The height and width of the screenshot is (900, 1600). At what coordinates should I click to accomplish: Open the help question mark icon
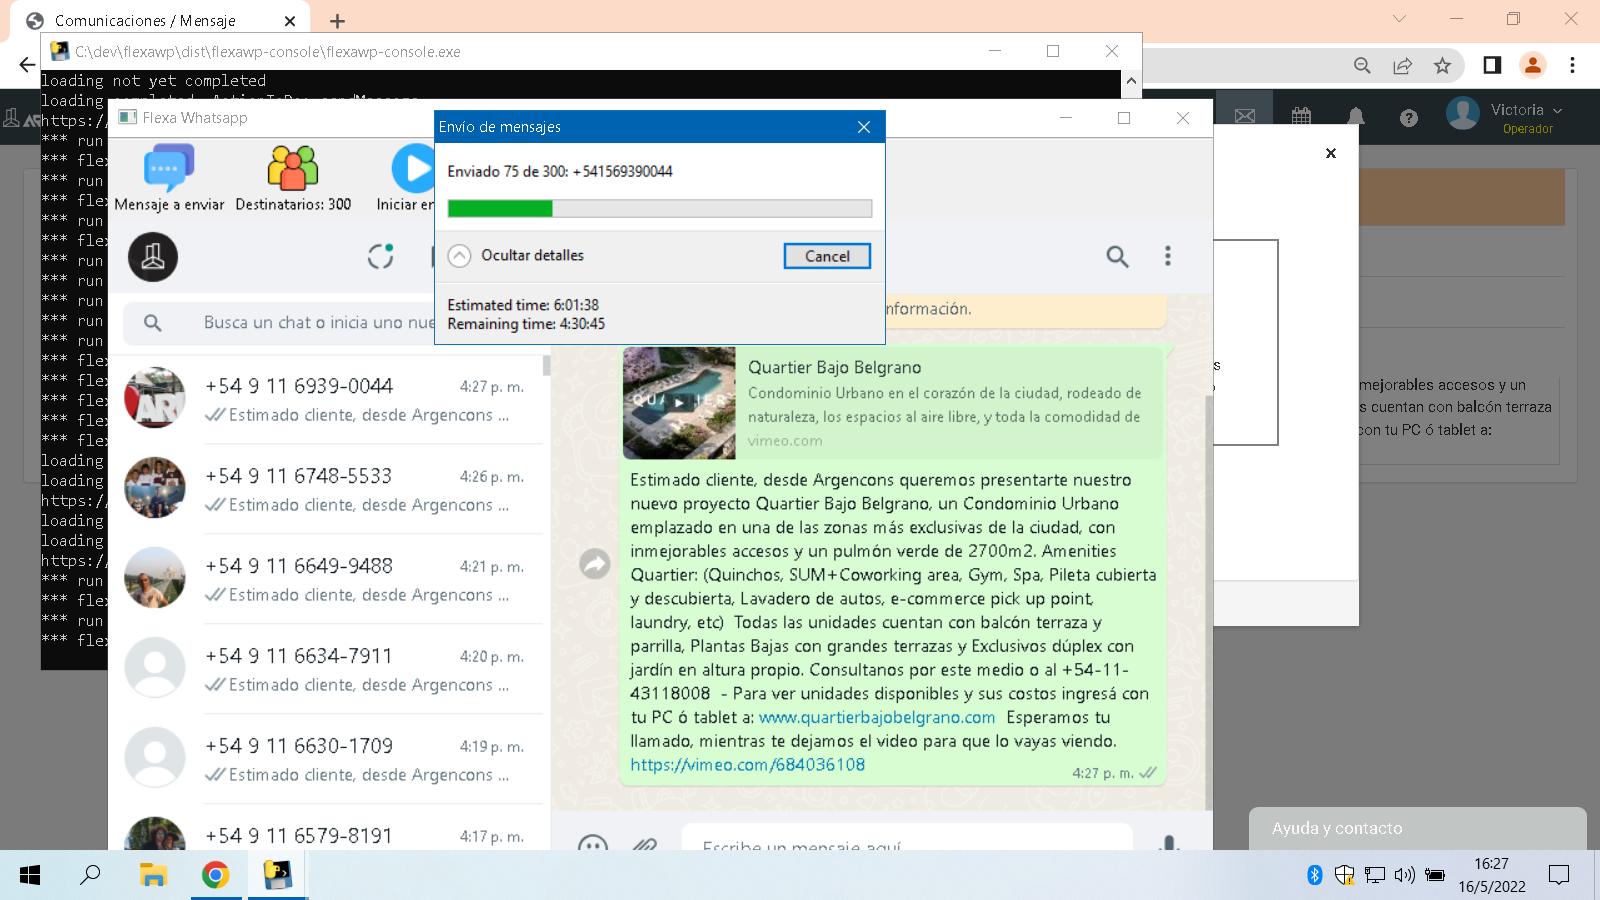(1409, 118)
